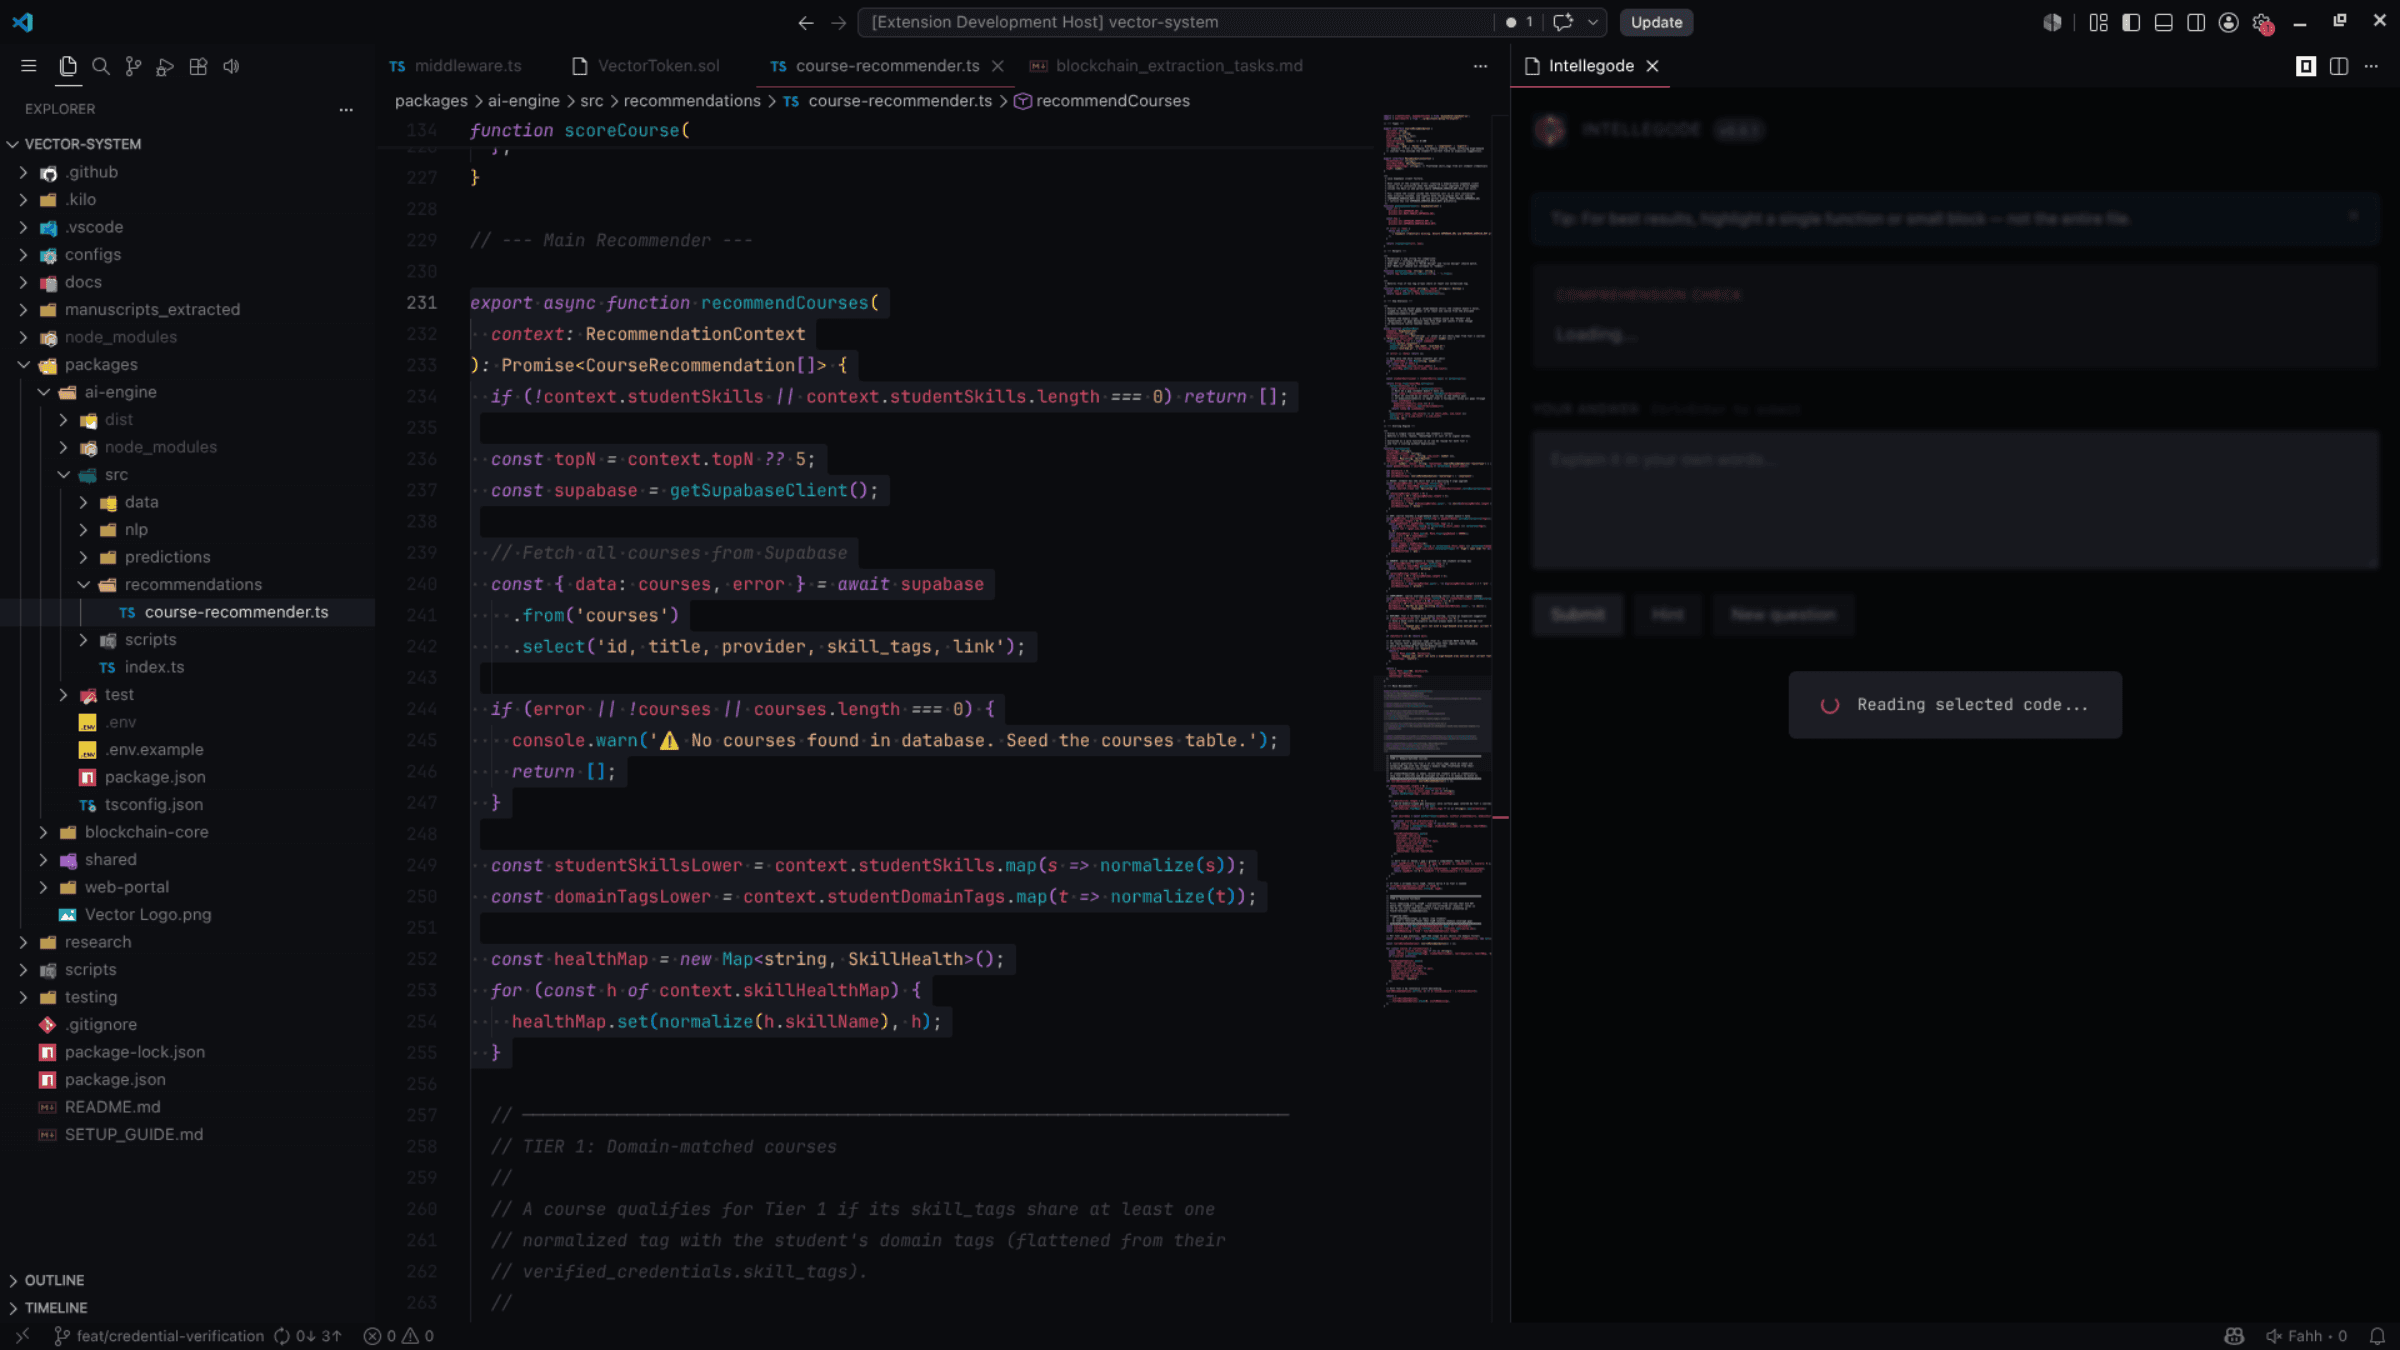Open the chat dropdown arrow in title bar
The width and height of the screenshot is (2400, 1350).
point(1593,22)
